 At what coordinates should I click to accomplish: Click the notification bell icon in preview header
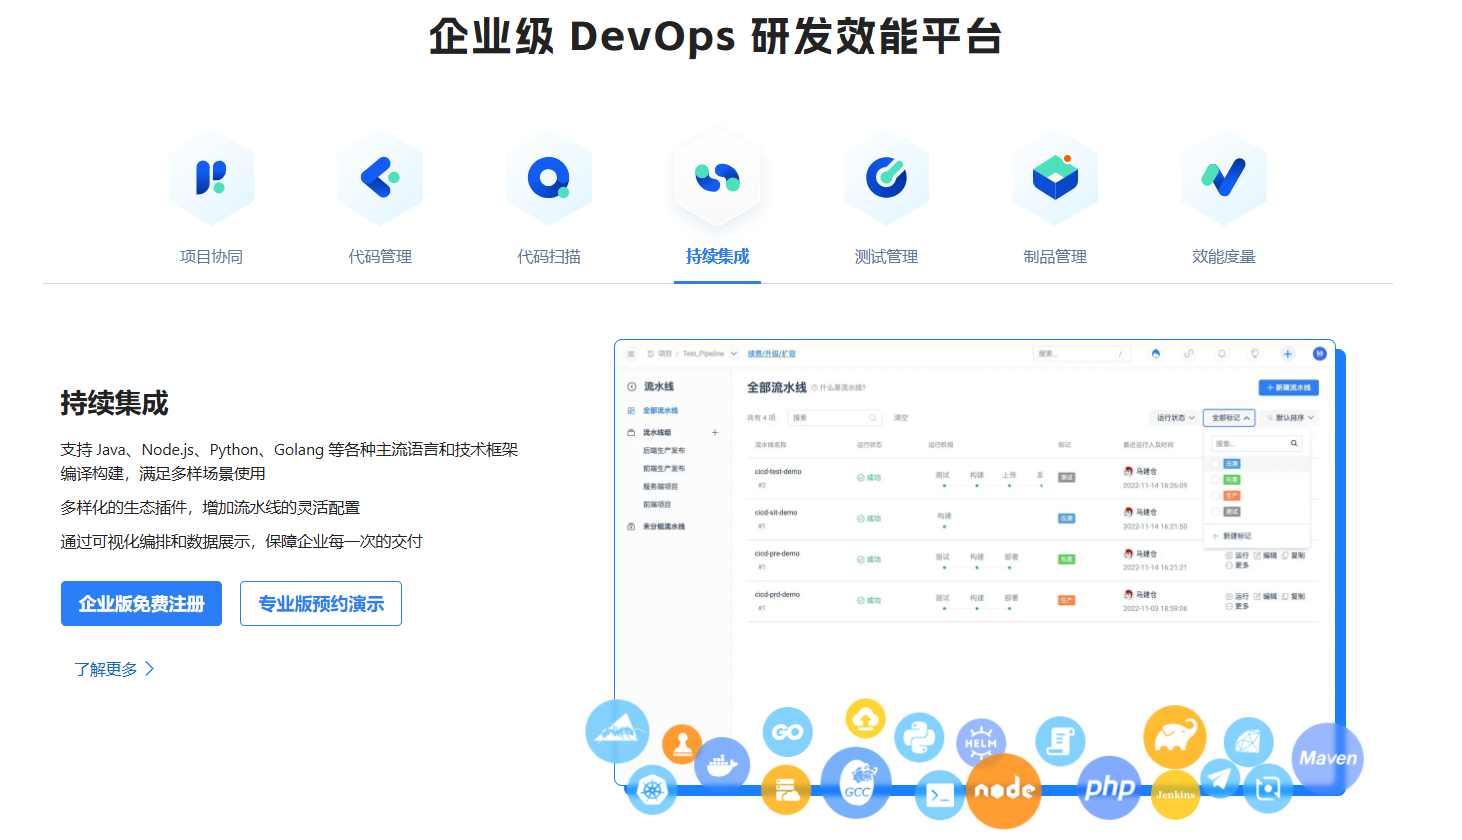click(1221, 354)
